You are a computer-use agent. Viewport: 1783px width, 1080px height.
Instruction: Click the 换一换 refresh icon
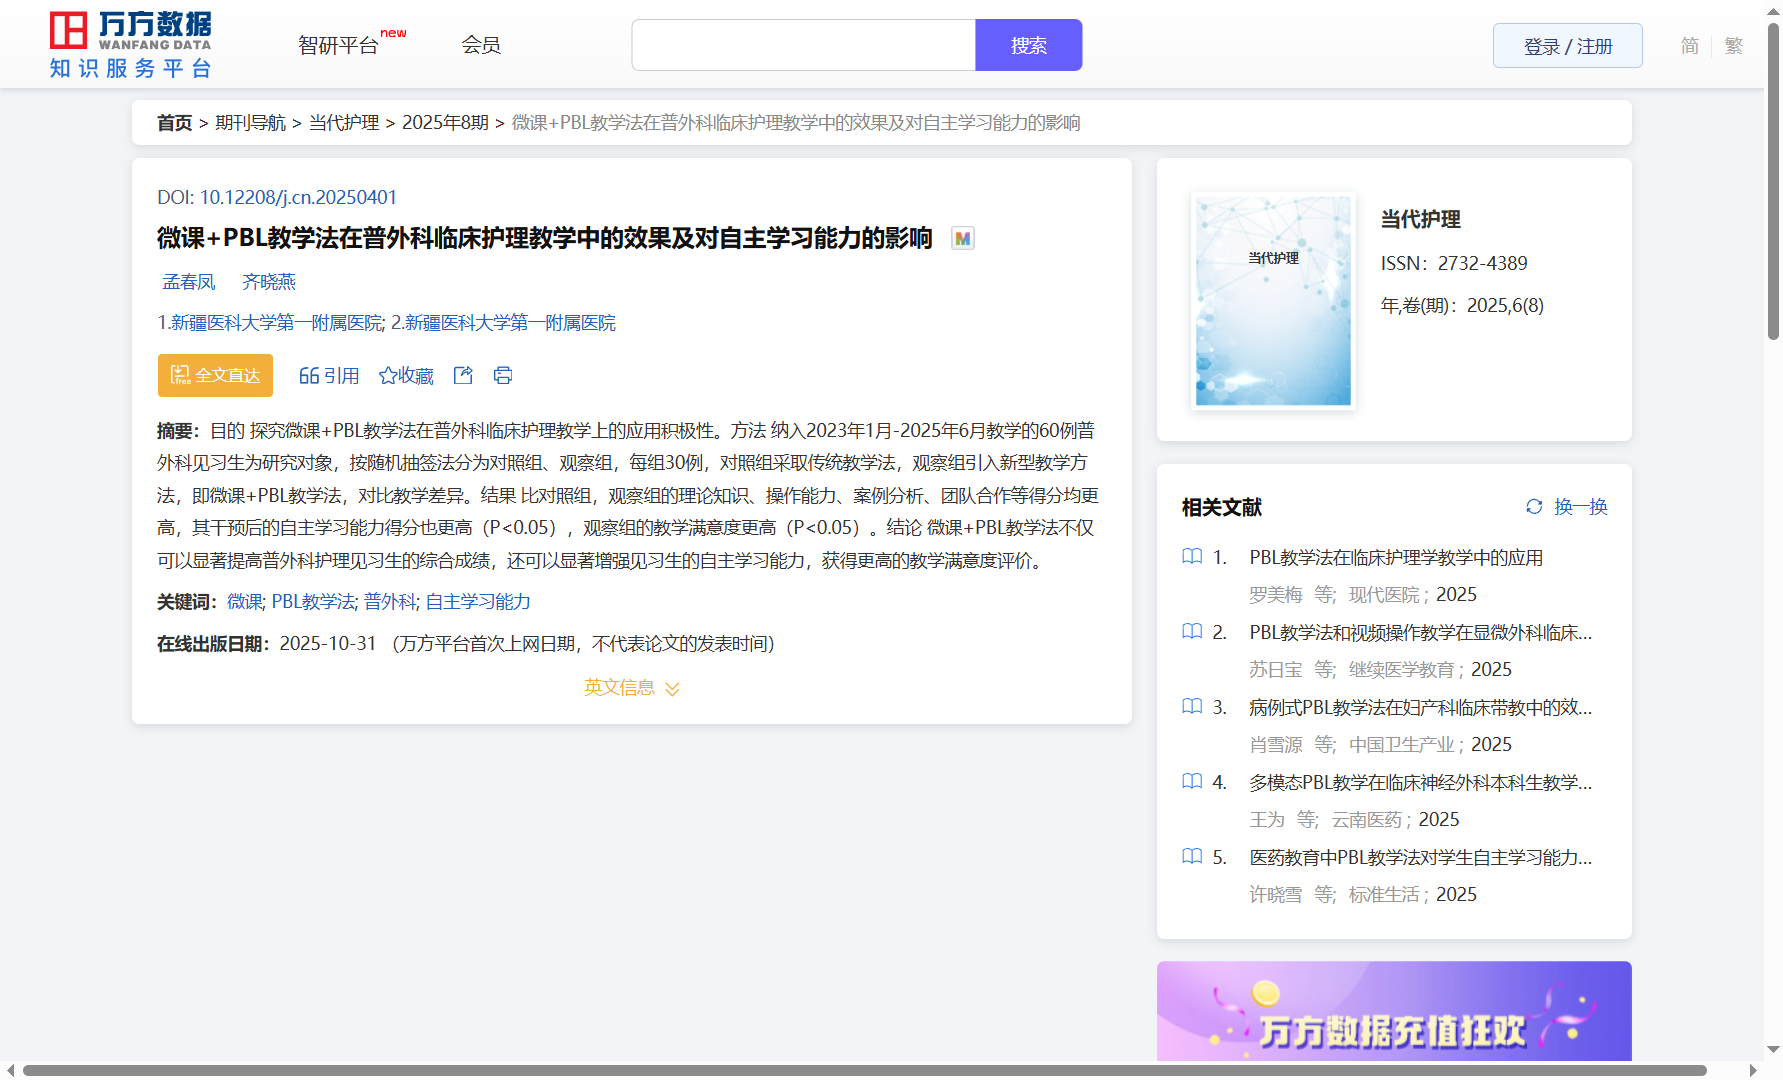tap(1534, 507)
